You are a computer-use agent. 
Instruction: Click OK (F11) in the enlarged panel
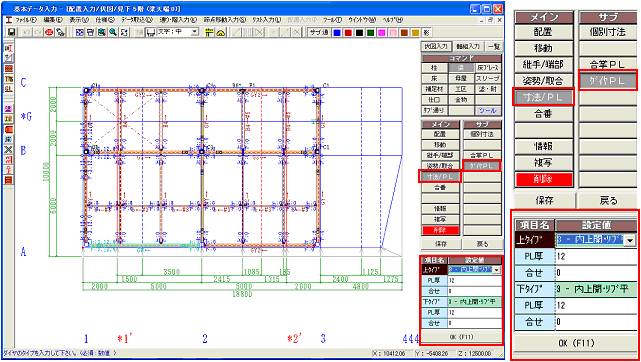pyautogui.click(x=576, y=343)
